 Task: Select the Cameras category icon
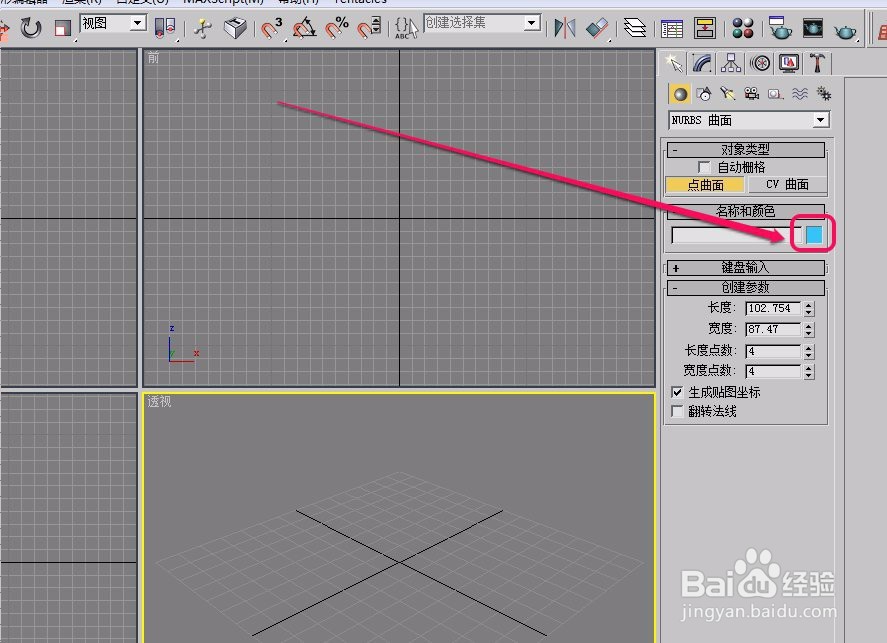752,94
